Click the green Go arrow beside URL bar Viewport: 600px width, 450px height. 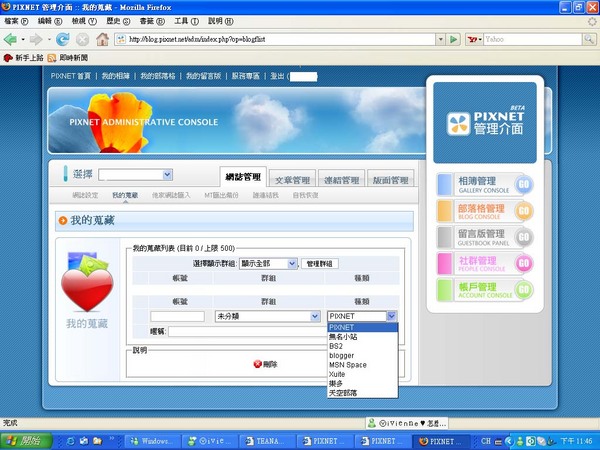pos(453,39)
